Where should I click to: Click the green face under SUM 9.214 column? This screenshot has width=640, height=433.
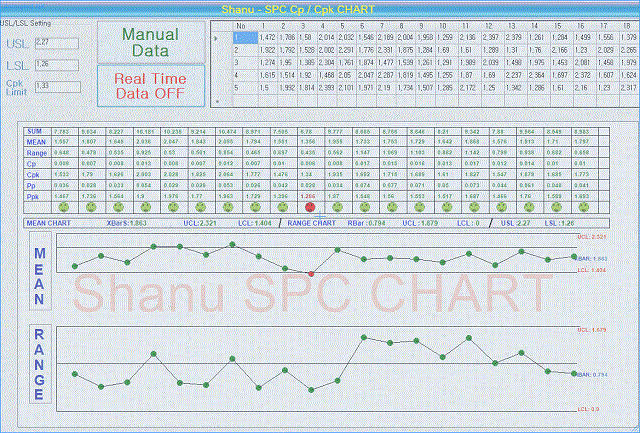200,207
